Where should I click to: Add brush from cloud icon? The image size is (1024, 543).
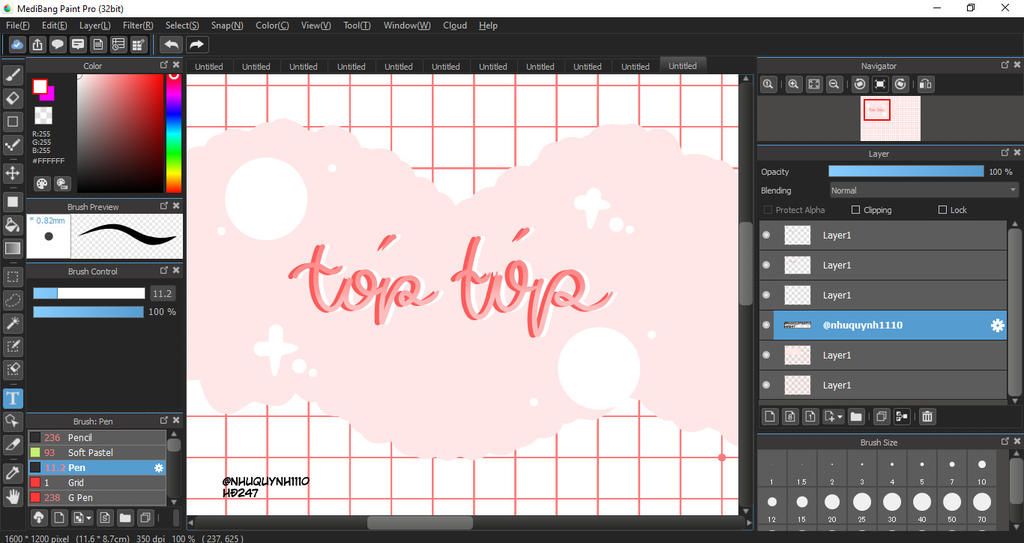coord(39,518)
